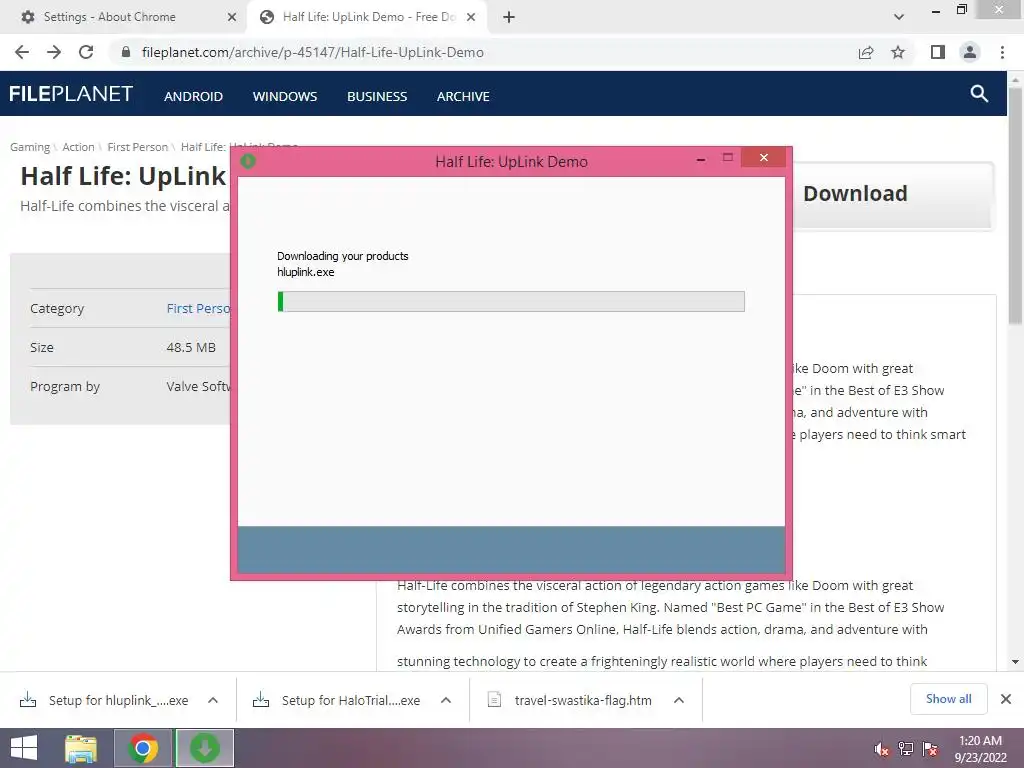Click the Action Center flag tray icon
The height and width of the screenshot is (768, 1024).
pyautogui.click(x=930, y=749)
